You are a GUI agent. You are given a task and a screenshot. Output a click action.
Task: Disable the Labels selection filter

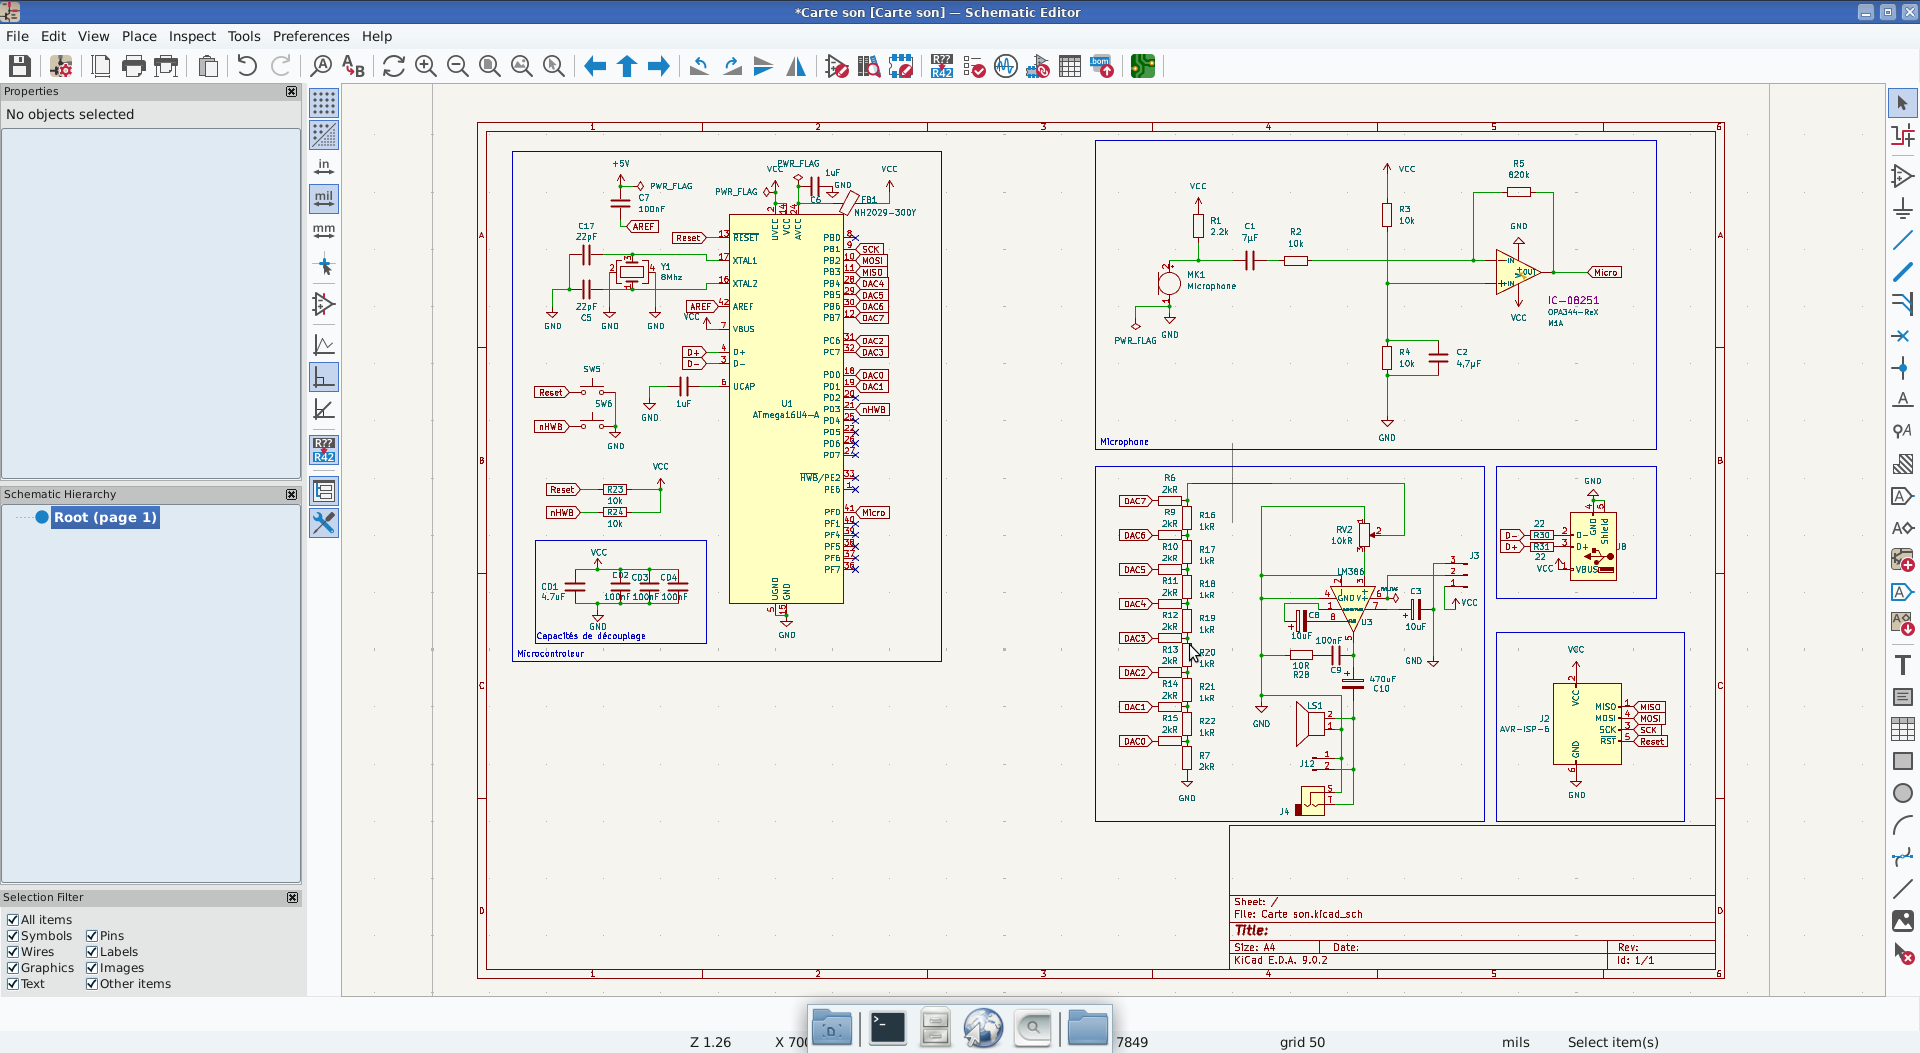tap(92, 952)
